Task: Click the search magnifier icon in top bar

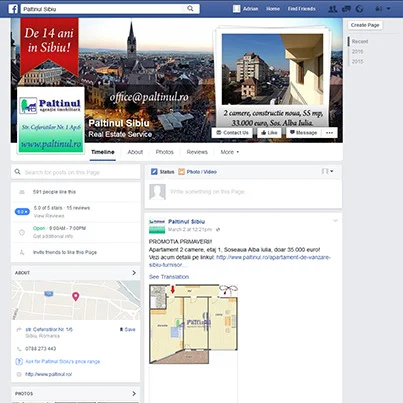Action: point(190,9)
